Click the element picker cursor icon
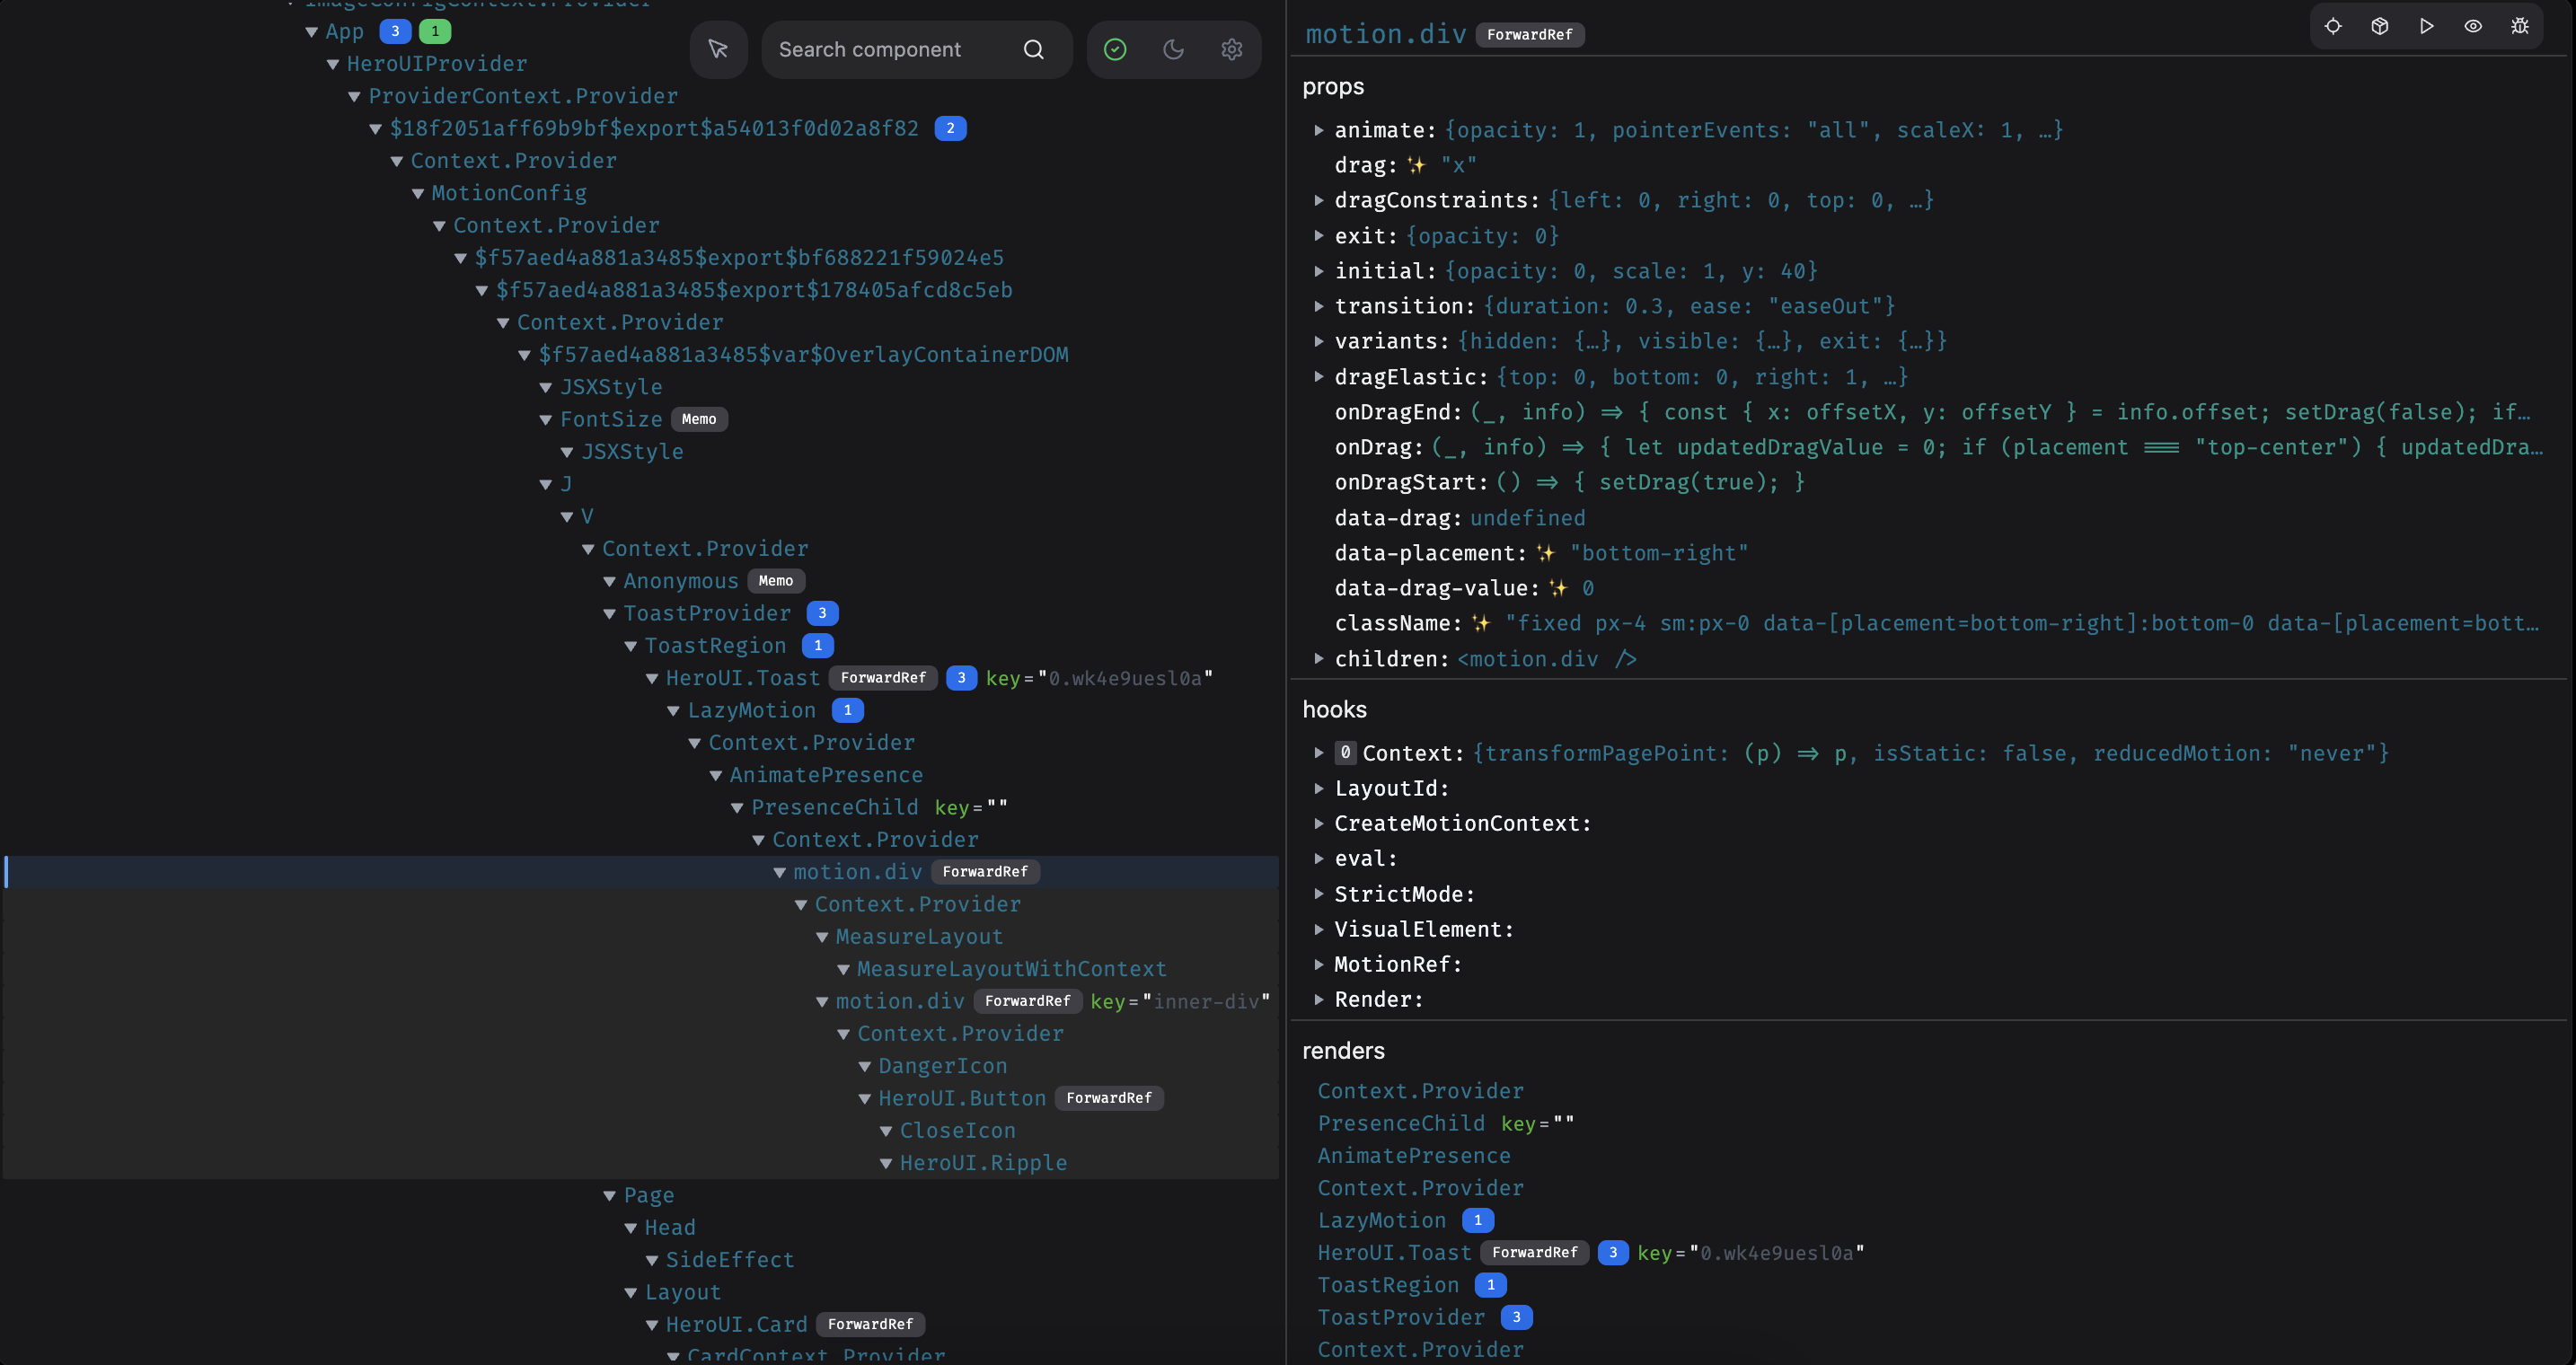 718,49
